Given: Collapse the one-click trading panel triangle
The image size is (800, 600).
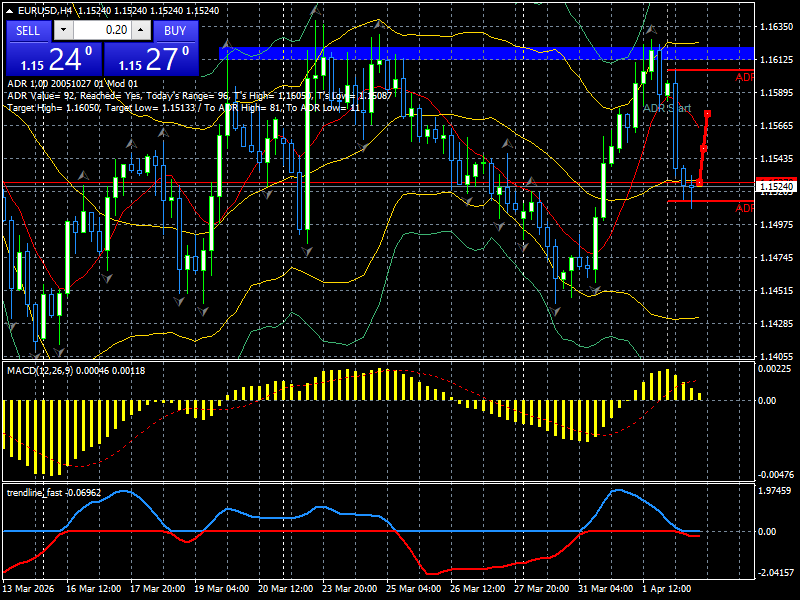Looking at the screenshot, I should pos(10,9).
